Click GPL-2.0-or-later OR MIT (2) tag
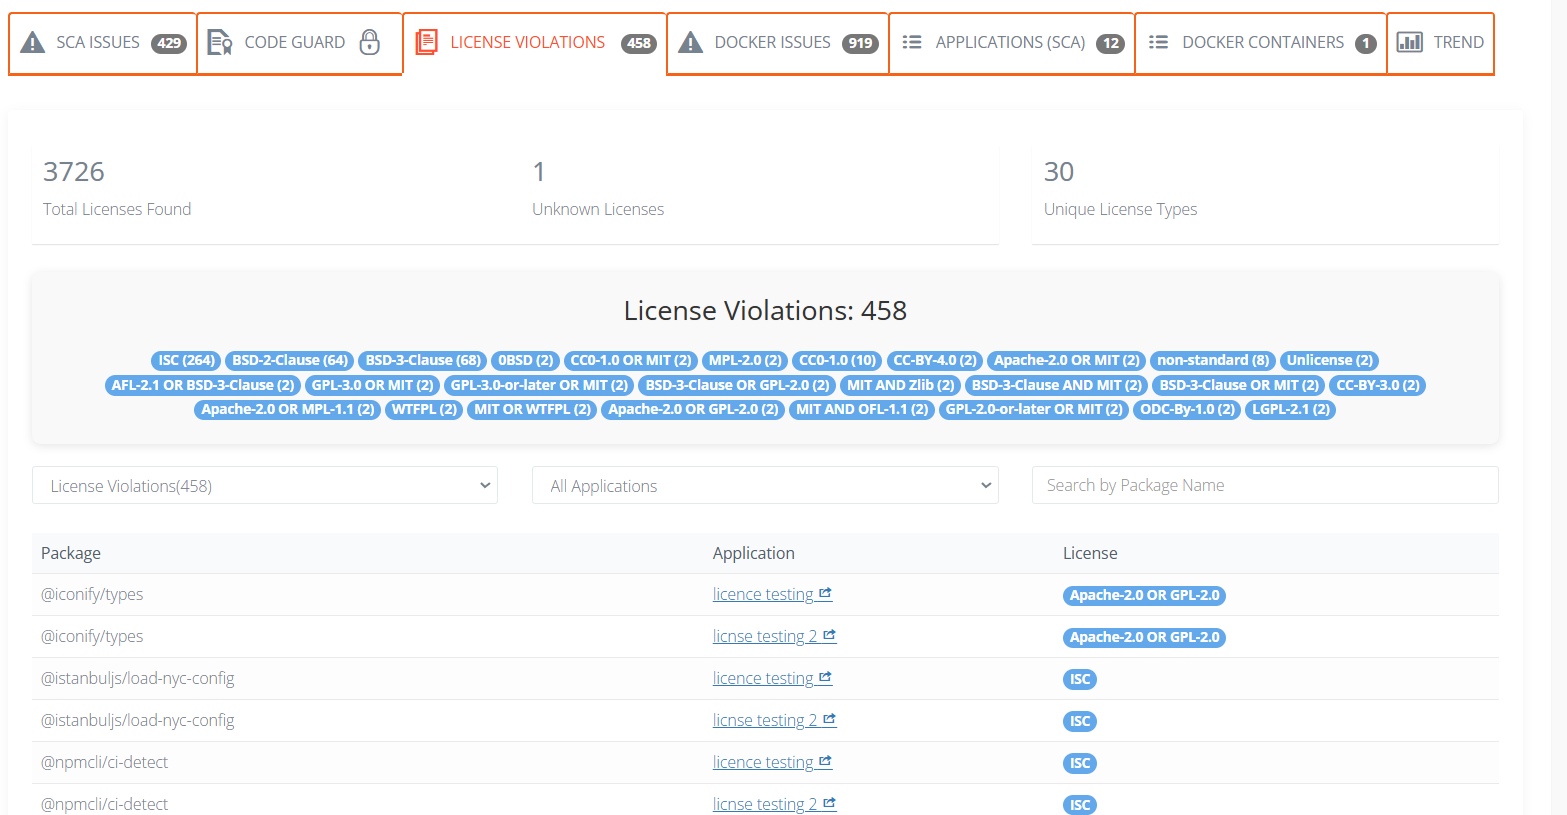The width and height of the screenshot is (1567, 815). (1034, 409)
